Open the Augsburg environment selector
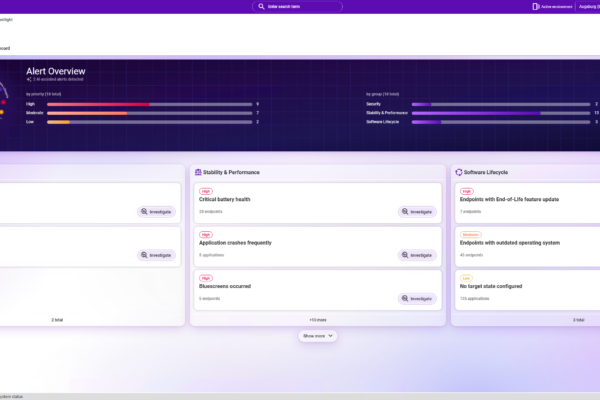Image resolution: width=600 pixels, height=400 pixels. tap(589, 7)
